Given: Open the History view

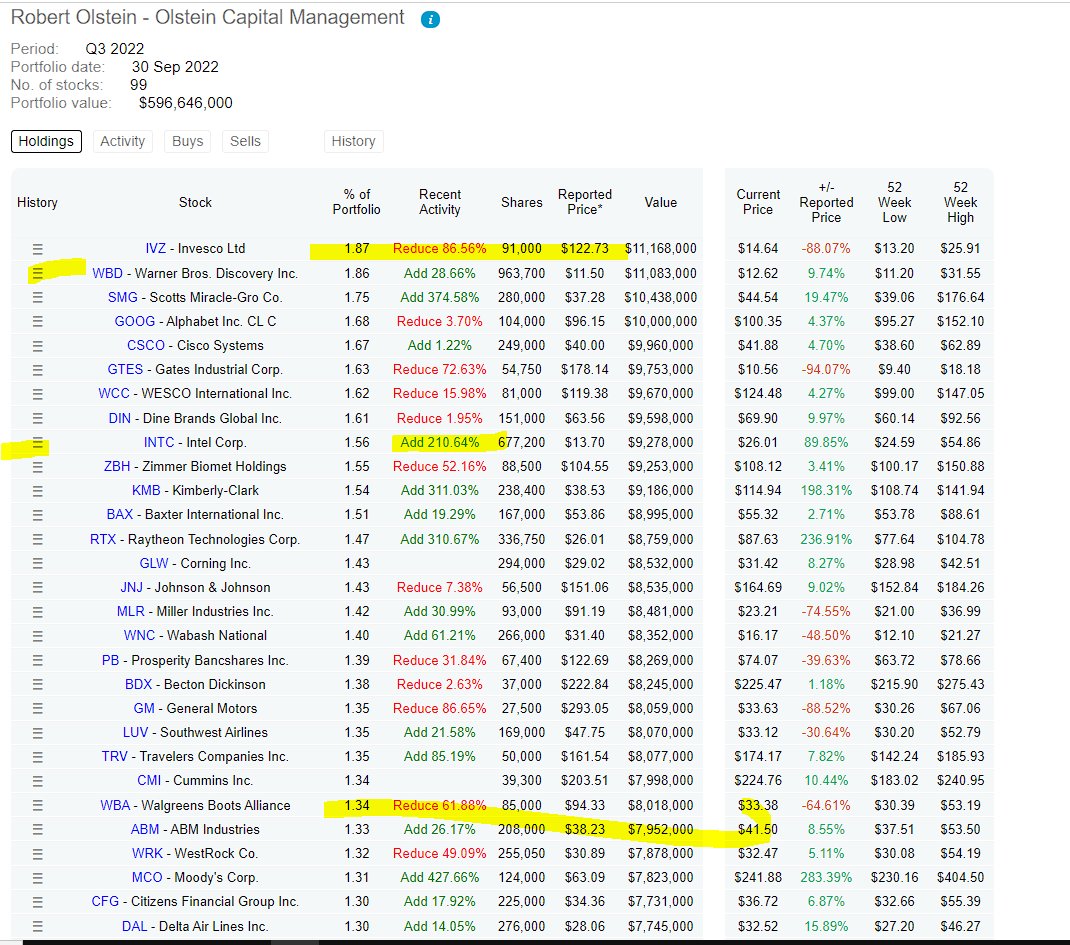Looking at the screenshot, I should click(353, 141).
